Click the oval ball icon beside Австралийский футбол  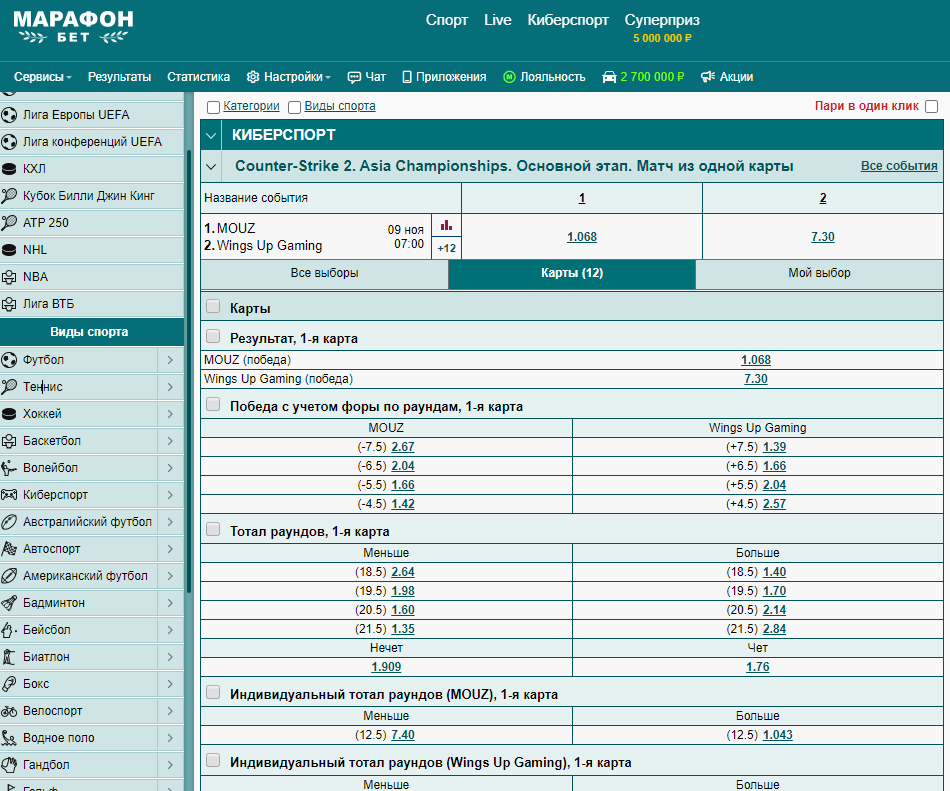tap(9, 521)
